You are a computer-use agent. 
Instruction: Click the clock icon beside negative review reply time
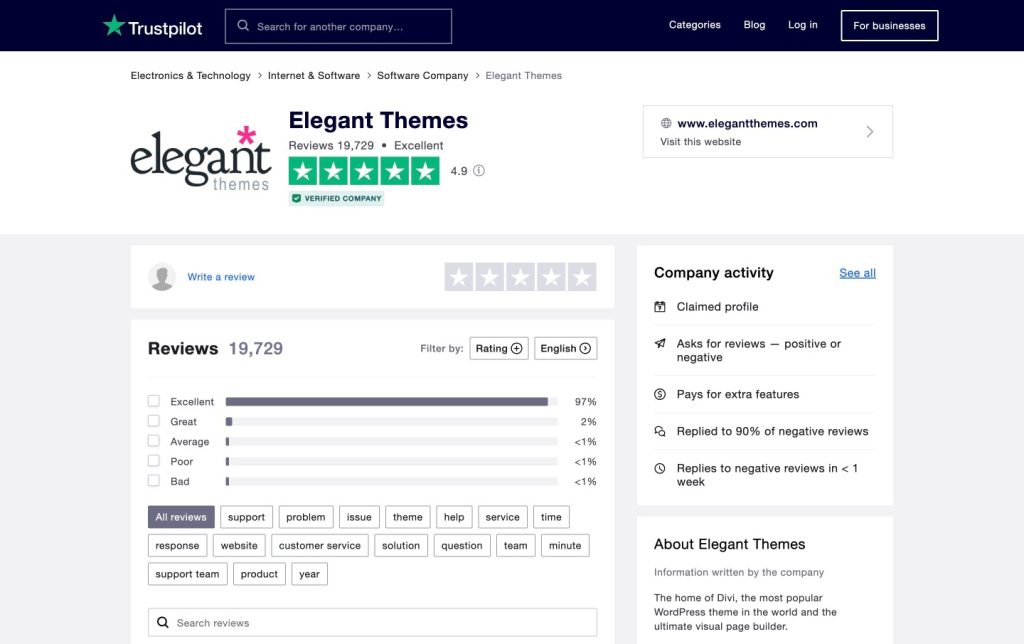[x=659, y=468]
